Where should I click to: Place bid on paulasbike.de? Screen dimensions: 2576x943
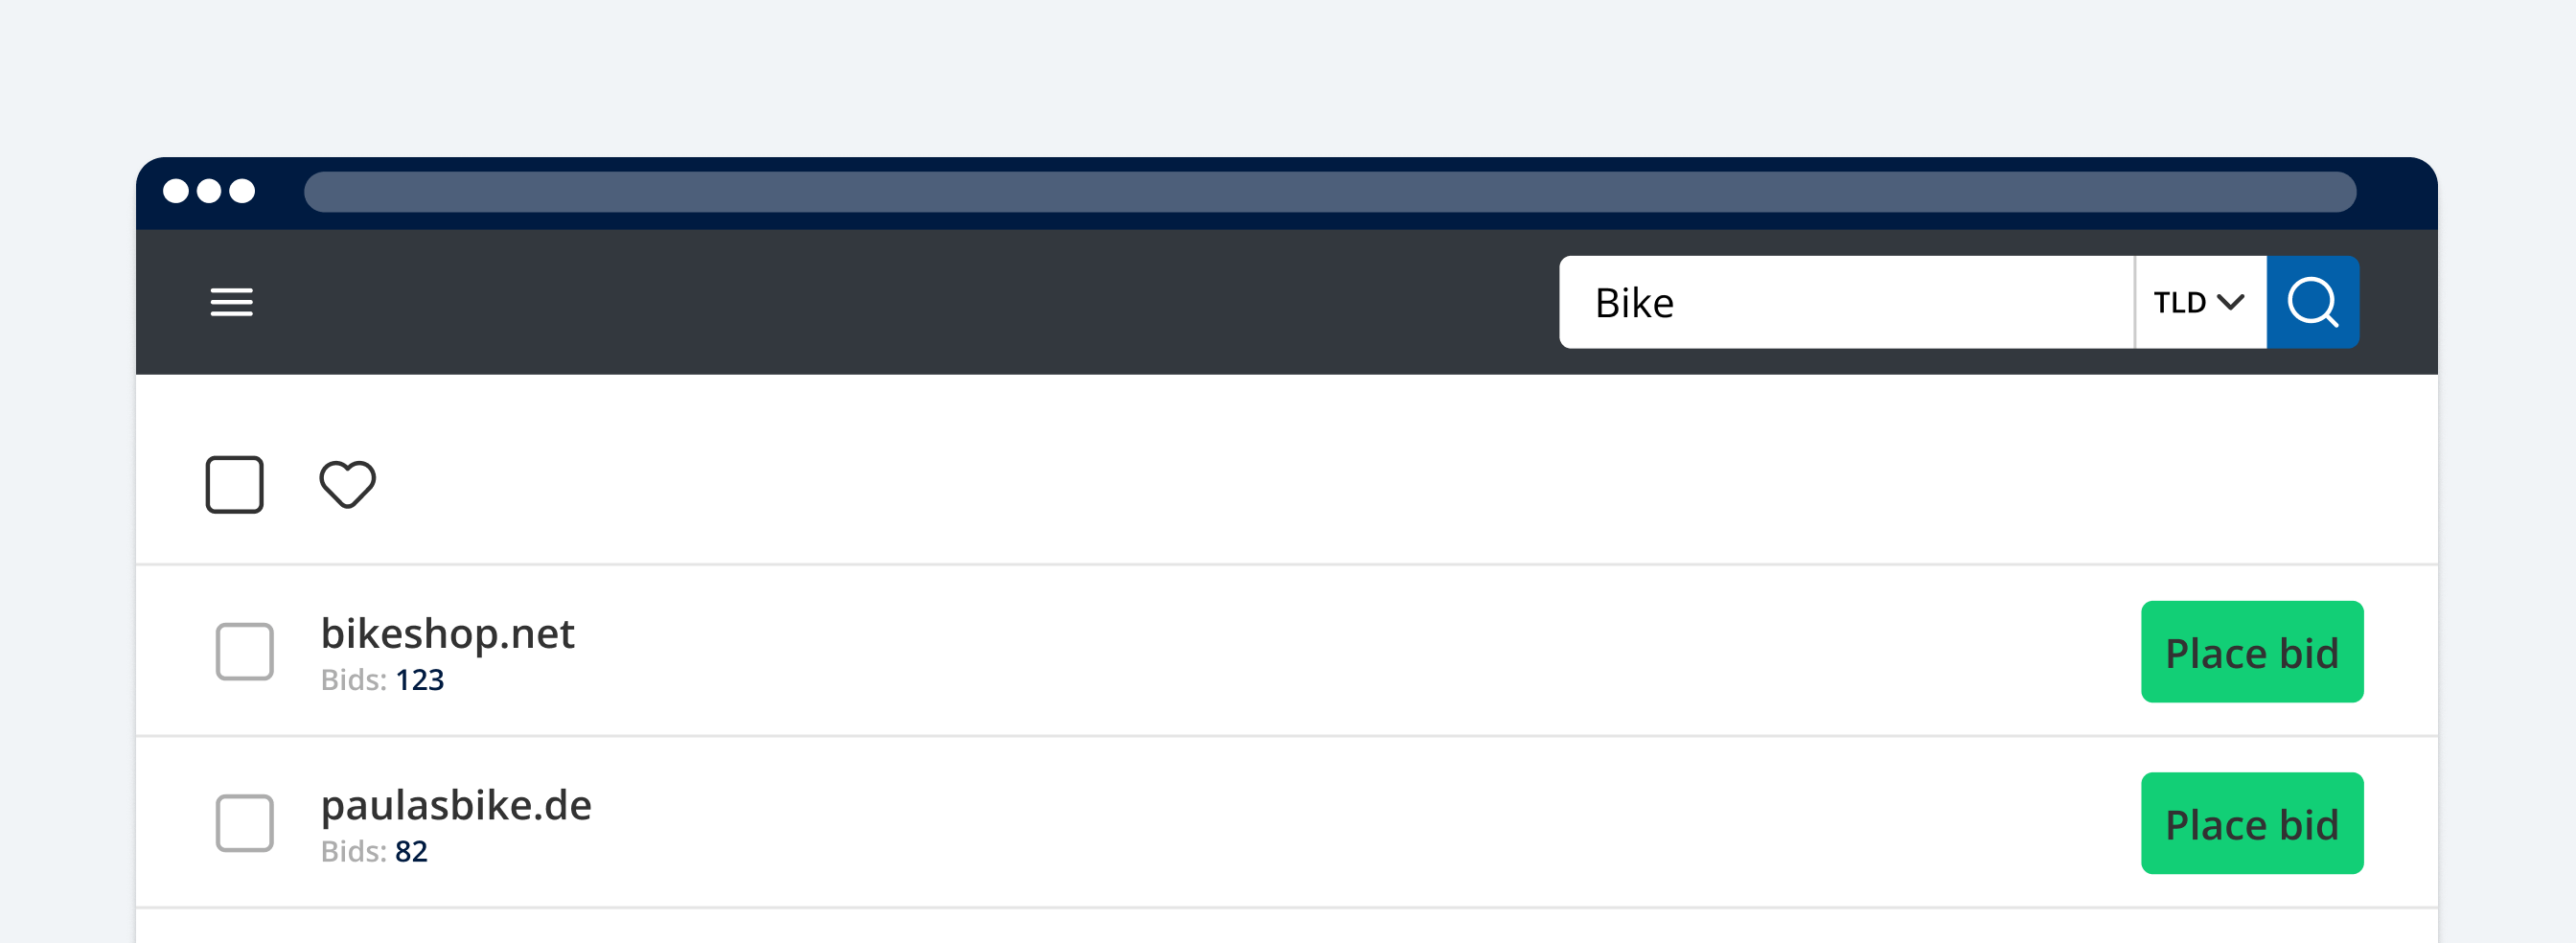(2252, 823)
